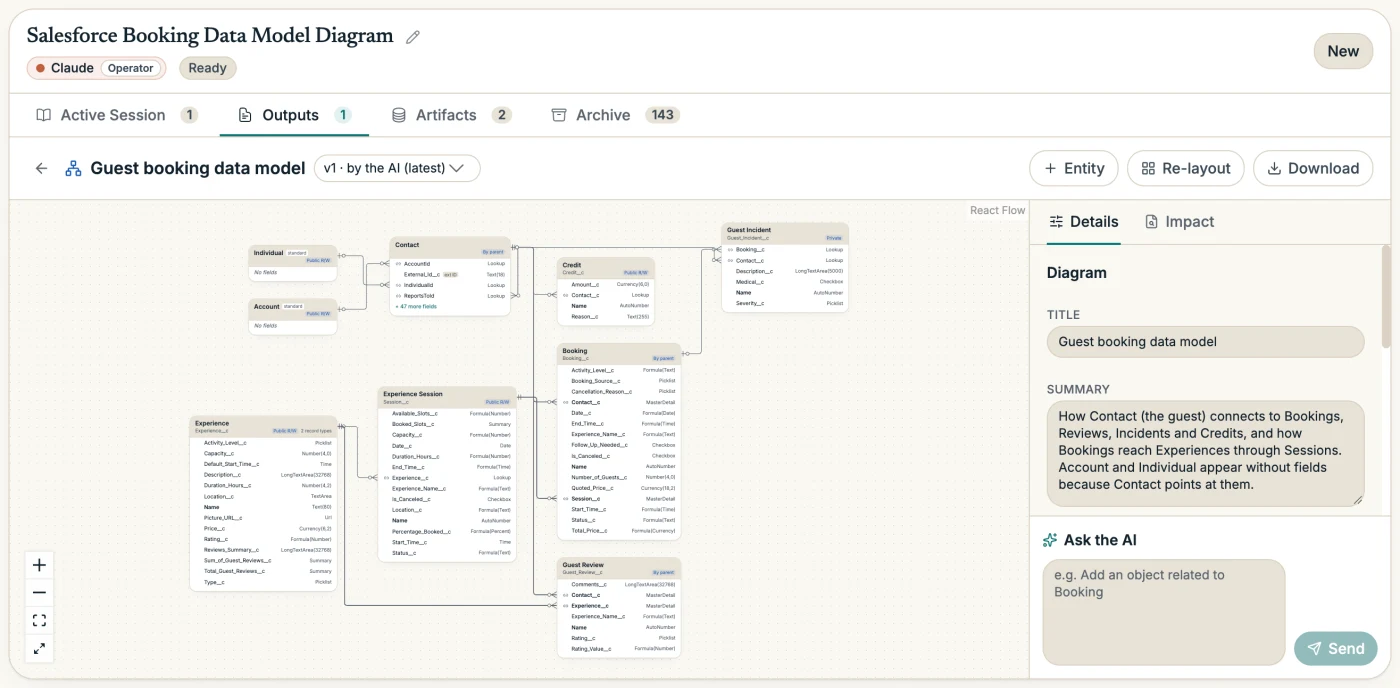Click the sparkle icon next to Ask the AI
Viewport: 1400px width, 688px height.
tap(1050, 540)
